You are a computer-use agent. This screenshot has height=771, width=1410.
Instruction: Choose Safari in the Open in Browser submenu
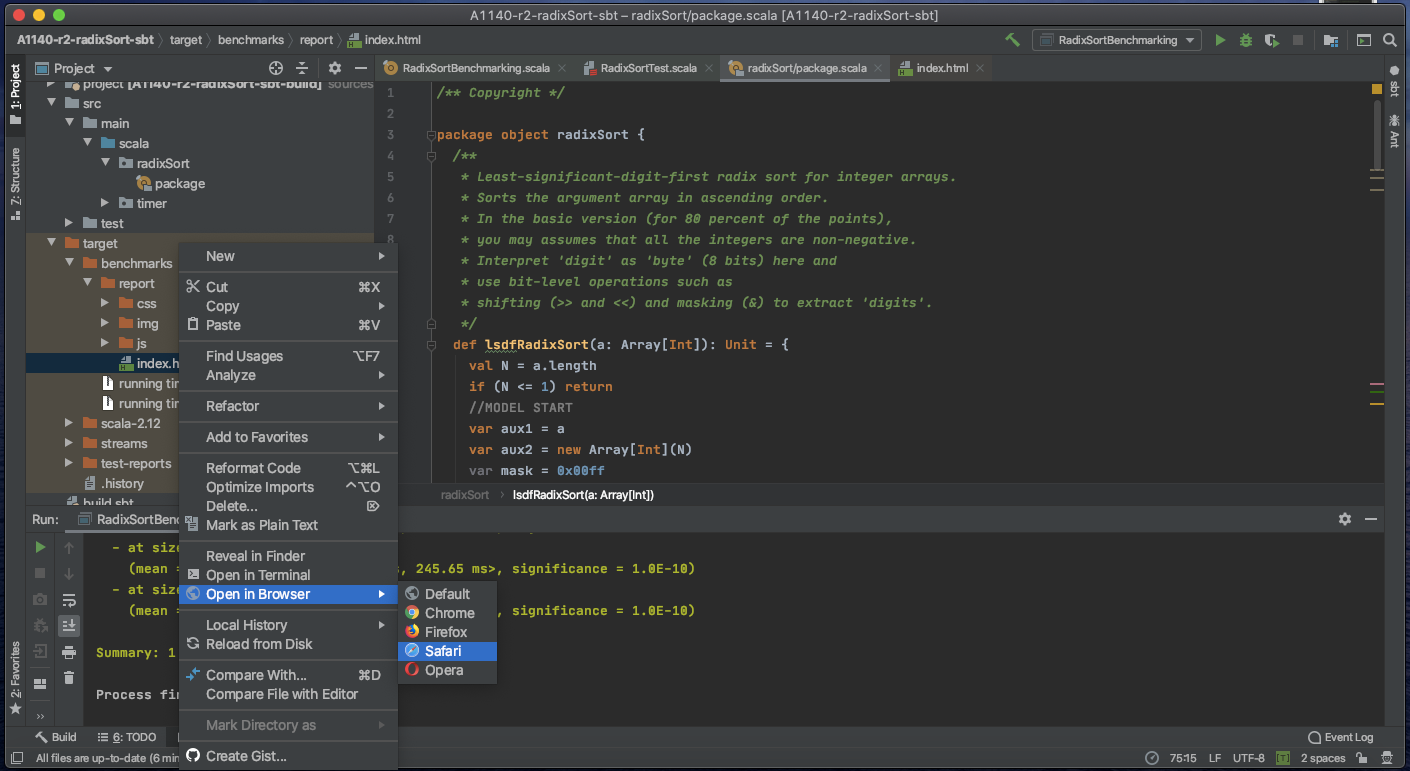[x=443, y=651]
